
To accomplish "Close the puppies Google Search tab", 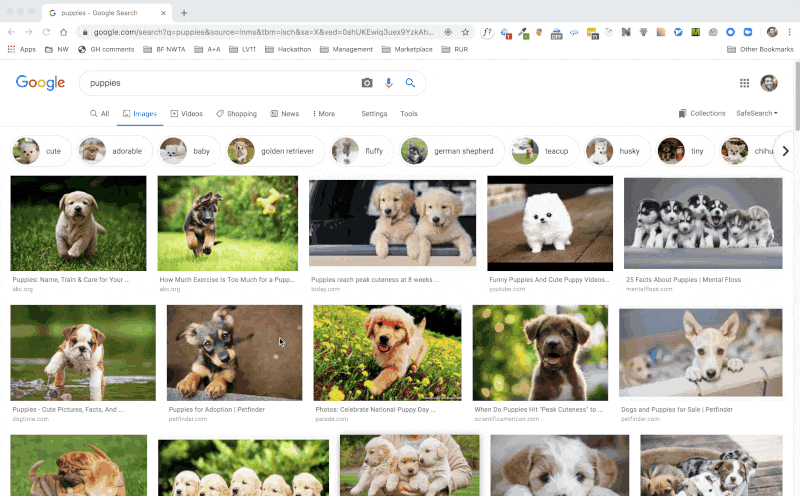I will coord(163,13).
